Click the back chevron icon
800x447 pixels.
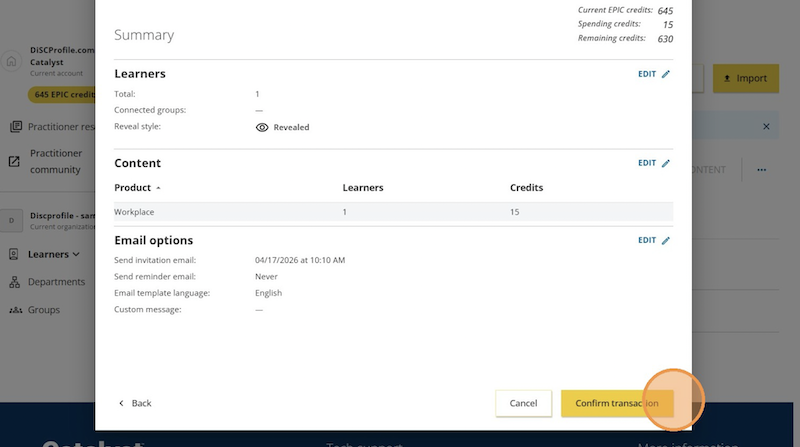coord(121,403)
